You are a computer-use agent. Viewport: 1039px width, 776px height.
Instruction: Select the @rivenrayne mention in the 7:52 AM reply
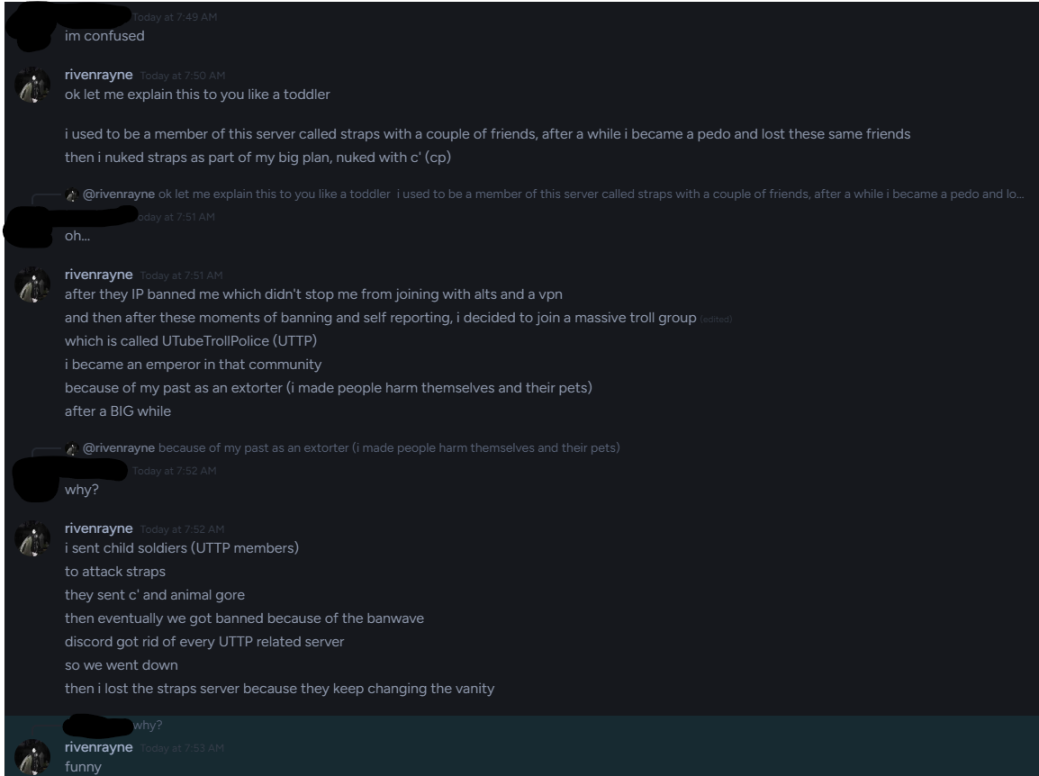[119, 448]
